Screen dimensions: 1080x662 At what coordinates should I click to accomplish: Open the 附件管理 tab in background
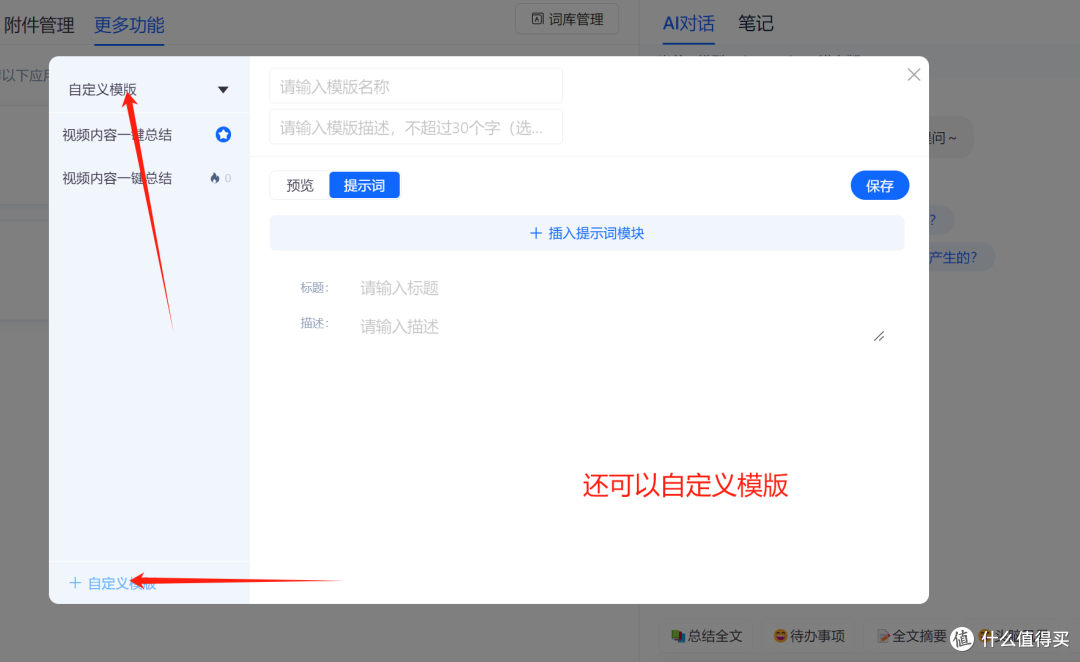click(39, 25)
